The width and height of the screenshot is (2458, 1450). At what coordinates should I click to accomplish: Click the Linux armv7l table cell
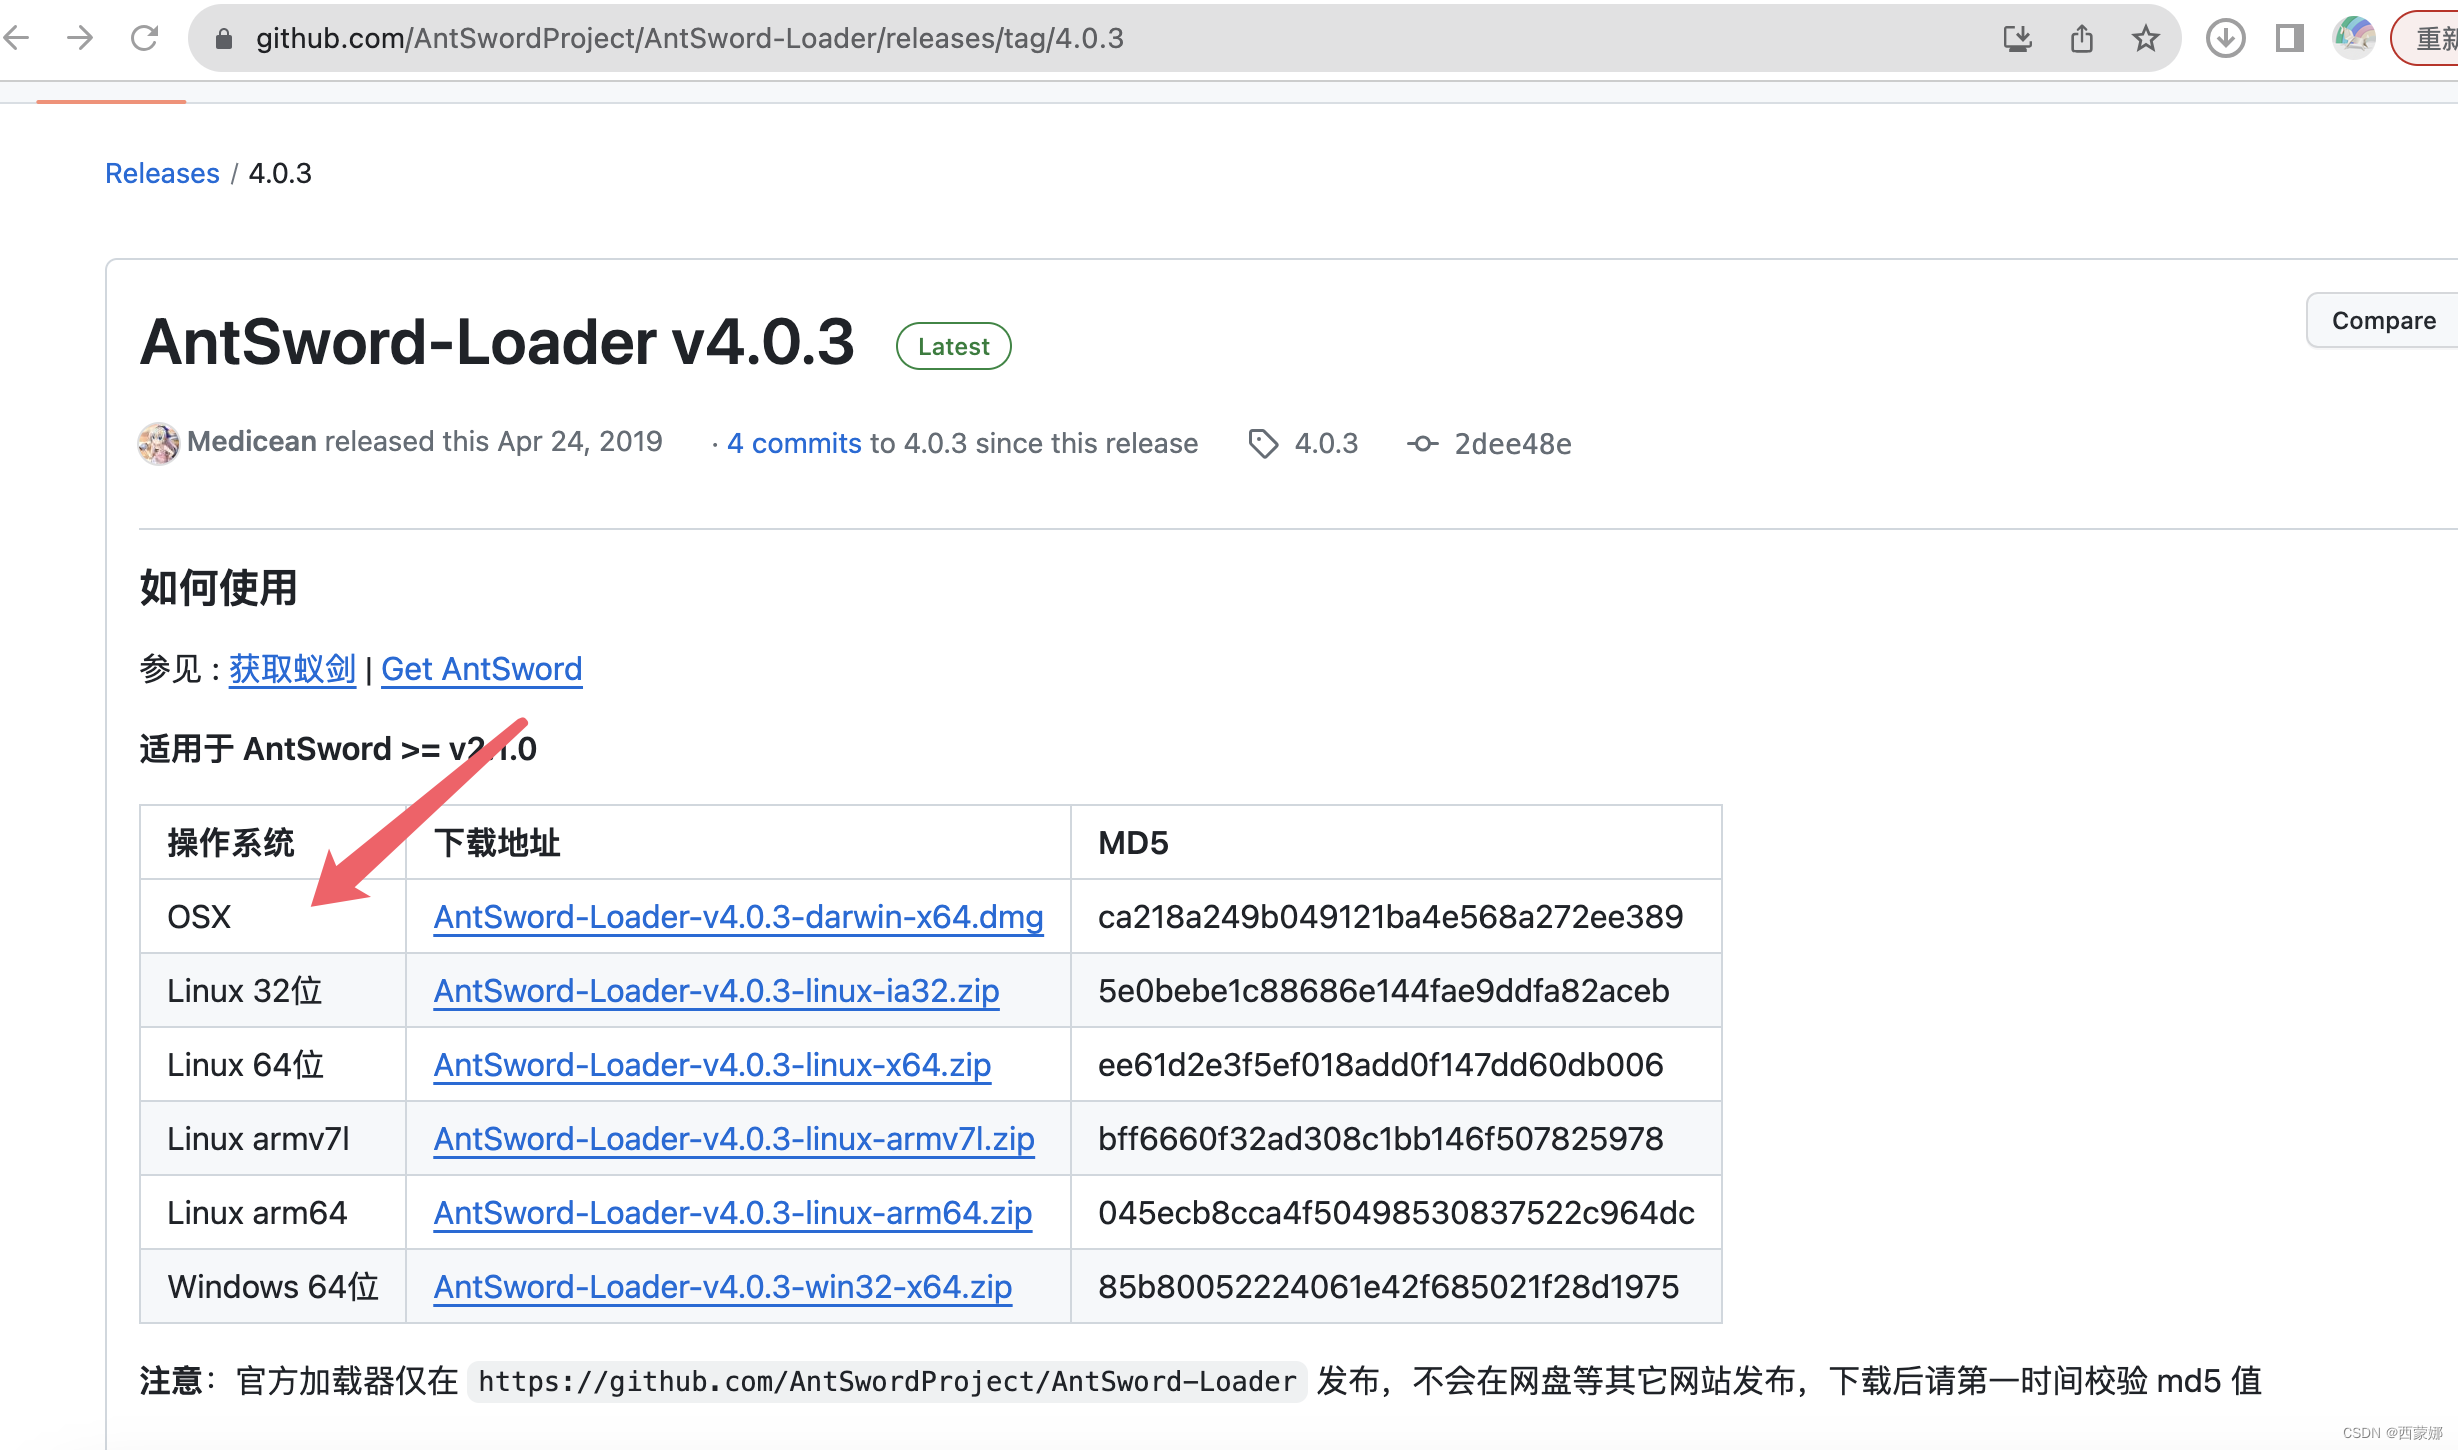click(273, 1138)
